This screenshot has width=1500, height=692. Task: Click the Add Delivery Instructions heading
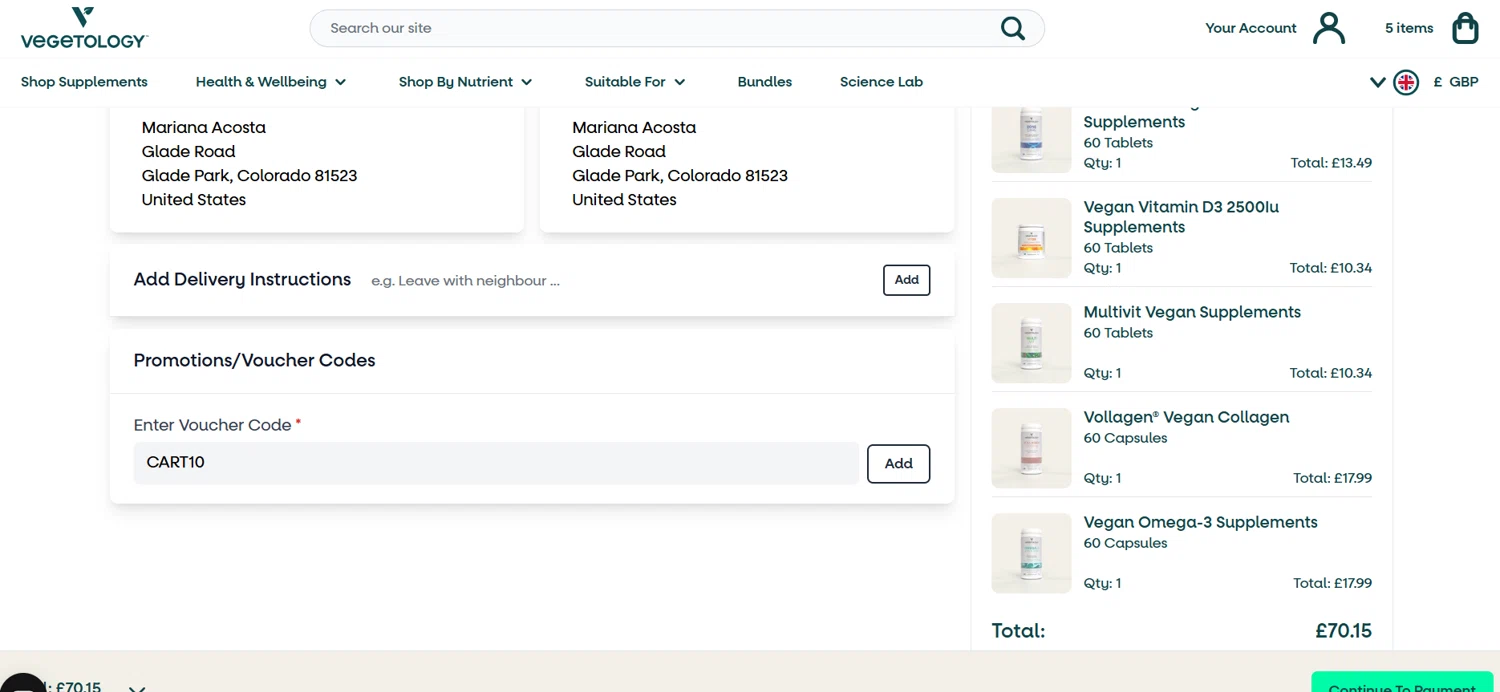point(242,280)
